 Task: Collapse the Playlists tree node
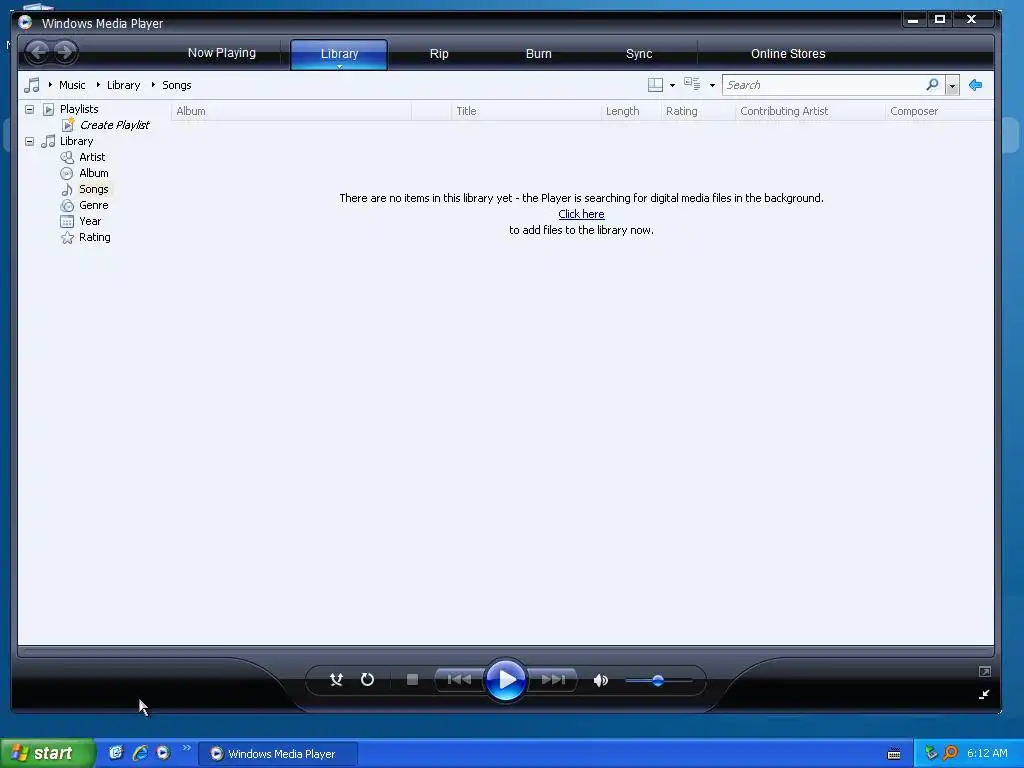click(29, 109)
